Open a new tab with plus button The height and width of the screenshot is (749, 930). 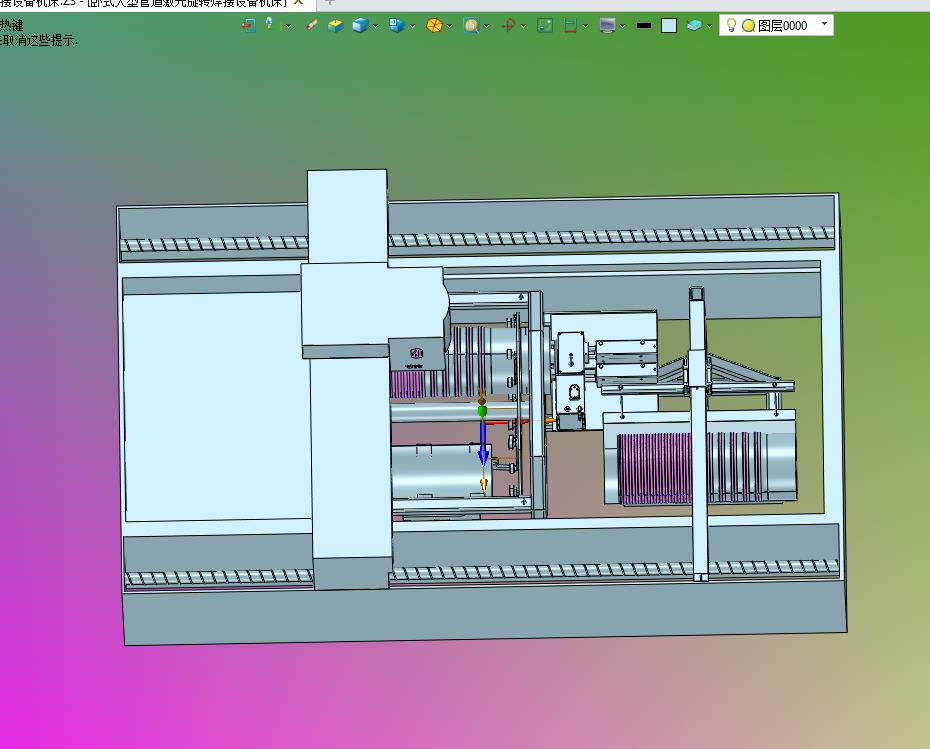coord(330,2)
